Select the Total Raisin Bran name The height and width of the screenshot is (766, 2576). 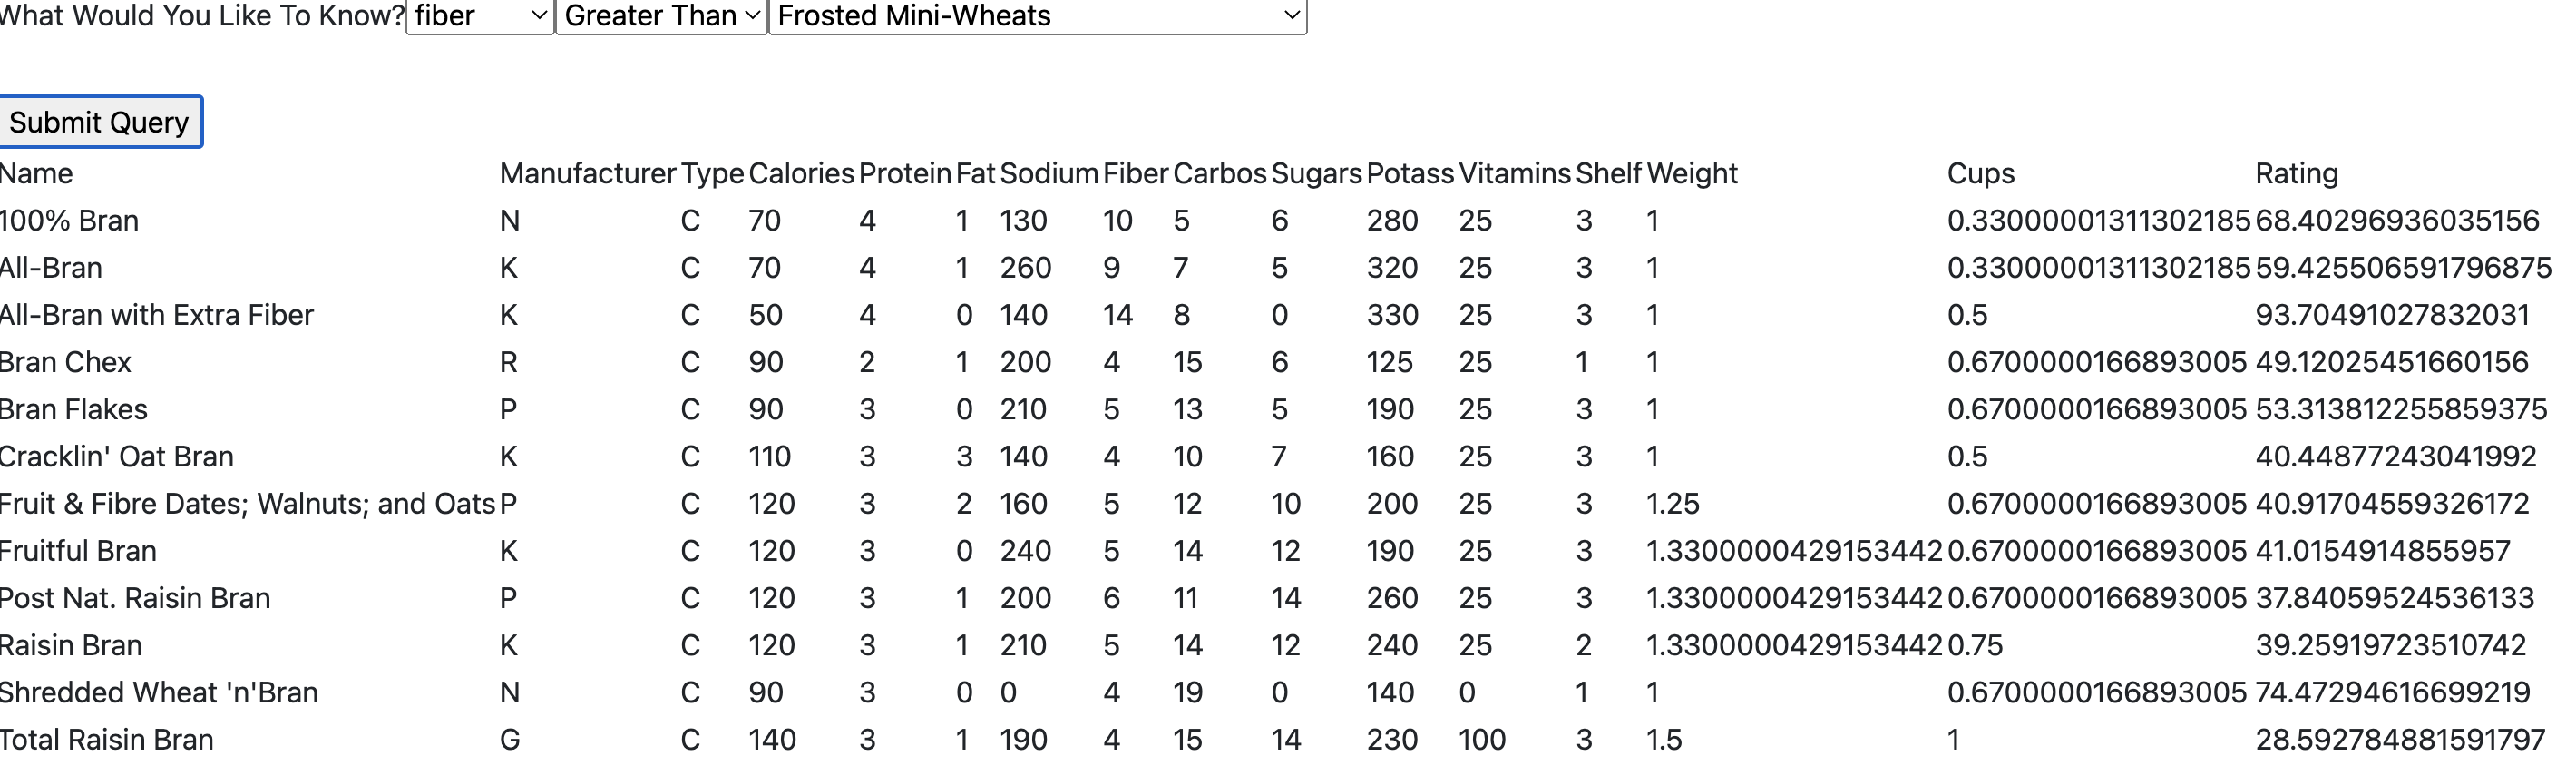(x=106, y=740)
